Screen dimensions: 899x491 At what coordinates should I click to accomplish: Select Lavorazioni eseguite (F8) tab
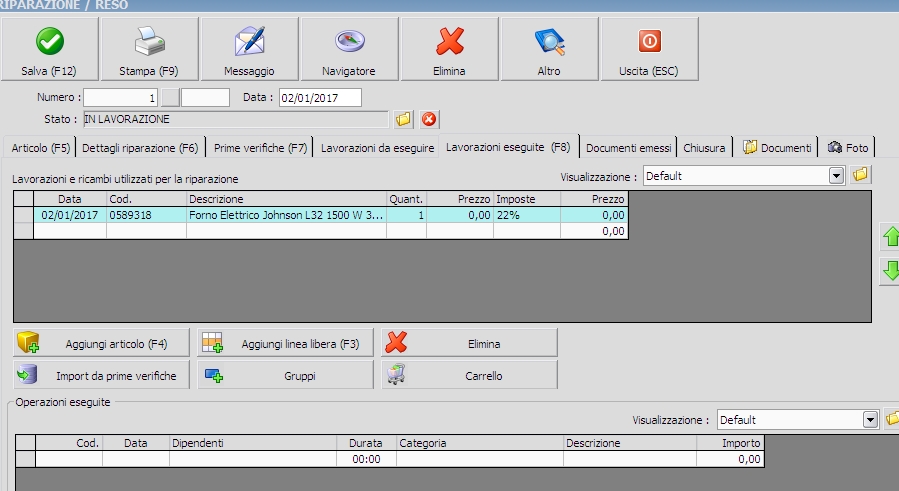[509, 147]
